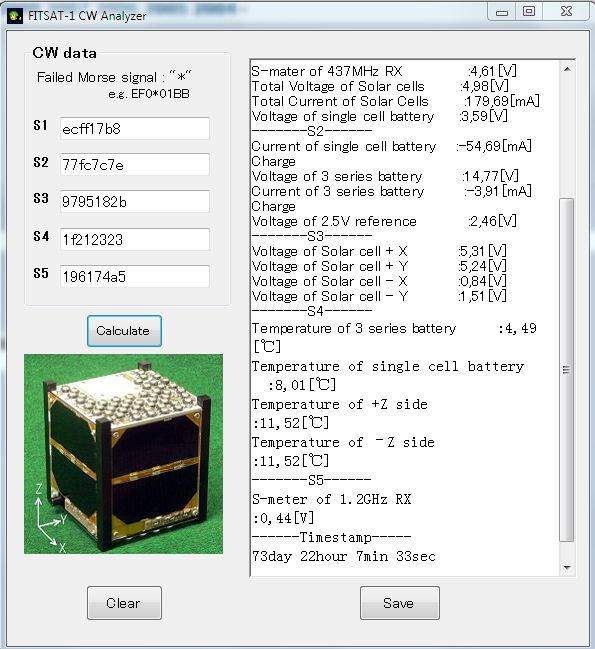595x649 pixels.
Task: Maximize the CW Analyzer window
Action: [529, 12]
